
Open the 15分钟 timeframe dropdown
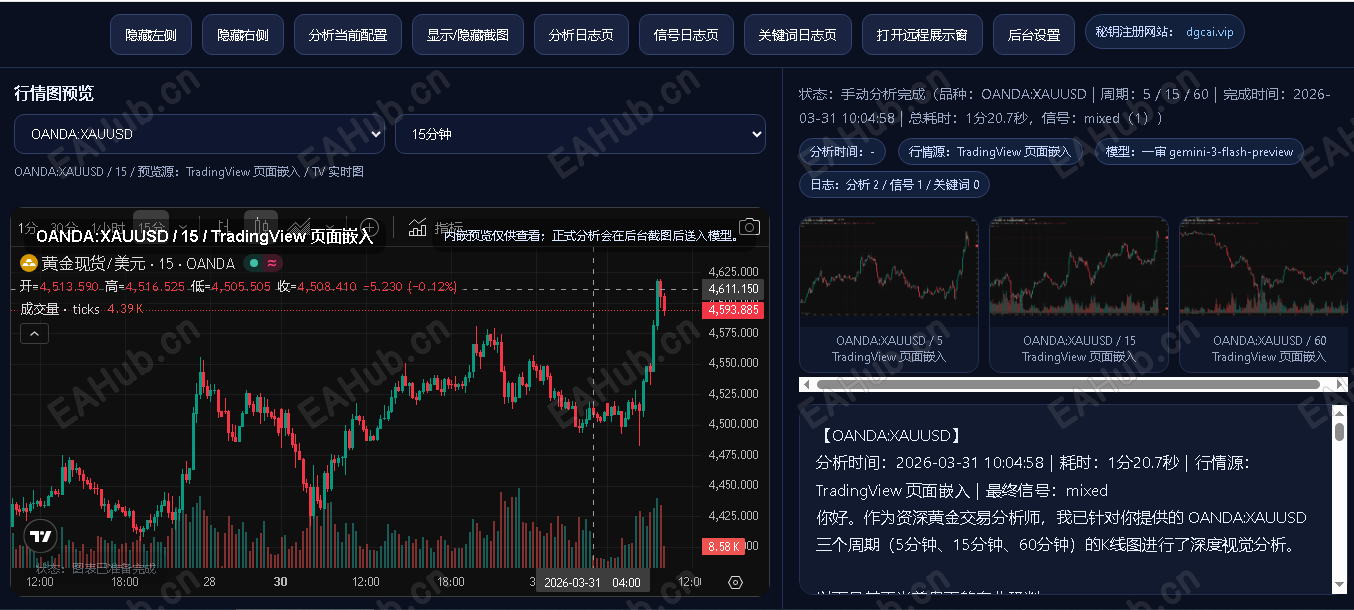click(x=580, y=134)
